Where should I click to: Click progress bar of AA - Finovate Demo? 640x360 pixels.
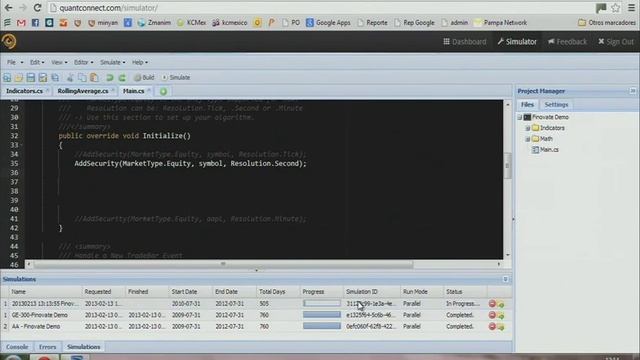click(x=322, y=326)
